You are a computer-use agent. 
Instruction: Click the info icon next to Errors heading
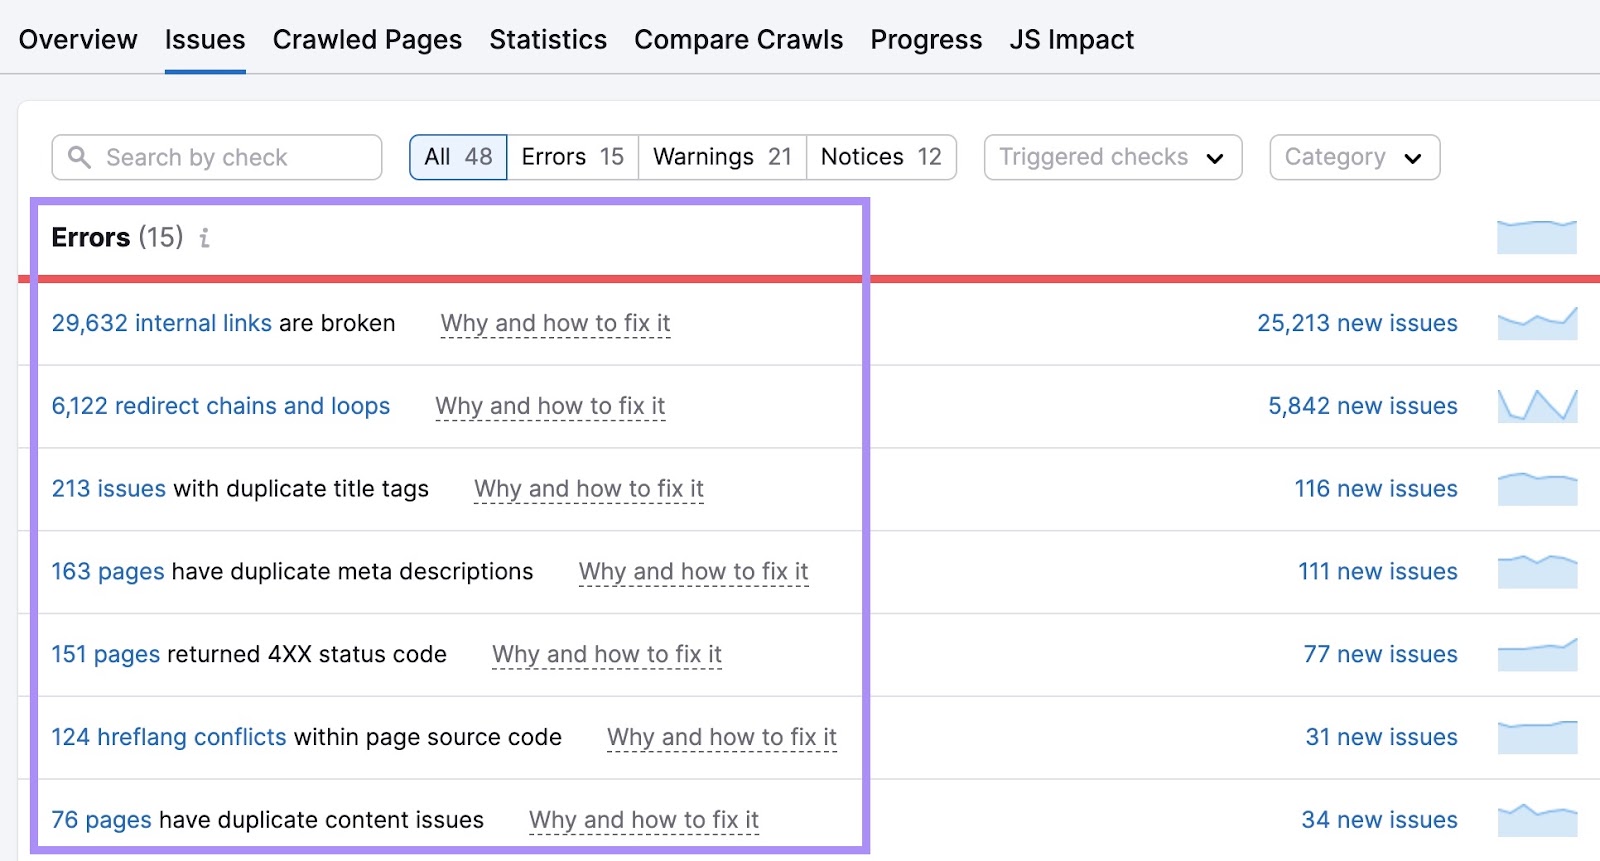pyautogui.click(x=205, y=238)
